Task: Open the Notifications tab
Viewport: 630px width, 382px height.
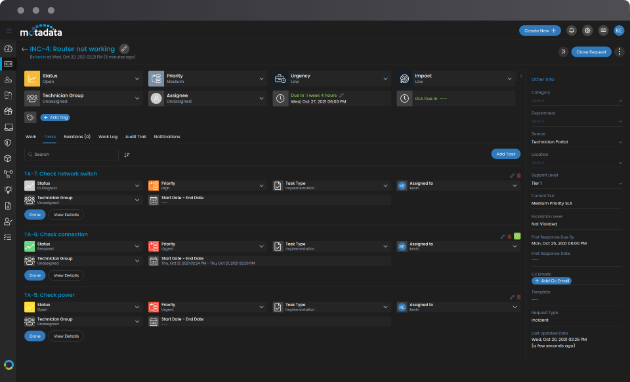Action: (167, 137)
